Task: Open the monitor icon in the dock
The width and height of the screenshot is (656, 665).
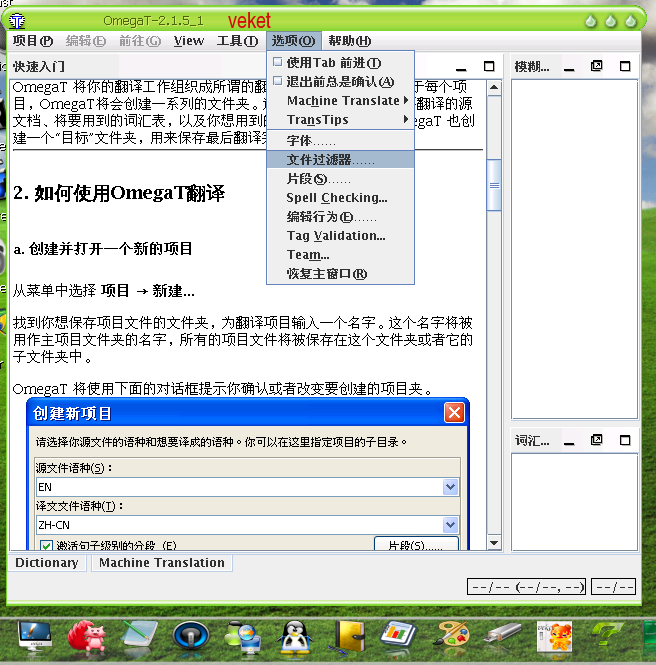Action: click(x=35, y=636)
